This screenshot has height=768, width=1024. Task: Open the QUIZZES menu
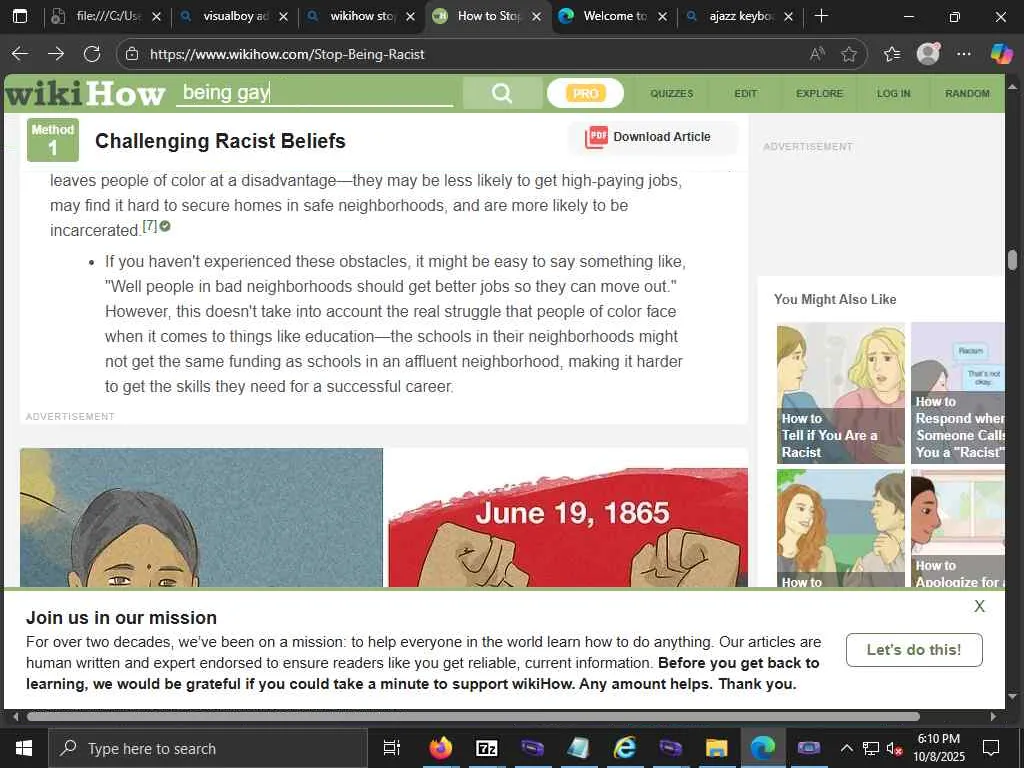[671, 93]
